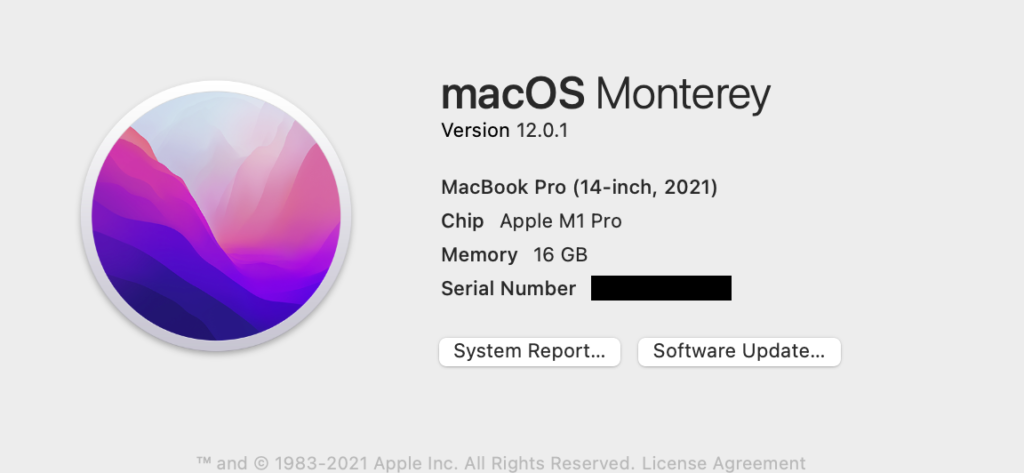Click the macOS Monterey circular logo
The width and height of the screenshot is (1024, 473).
[216, 216]
